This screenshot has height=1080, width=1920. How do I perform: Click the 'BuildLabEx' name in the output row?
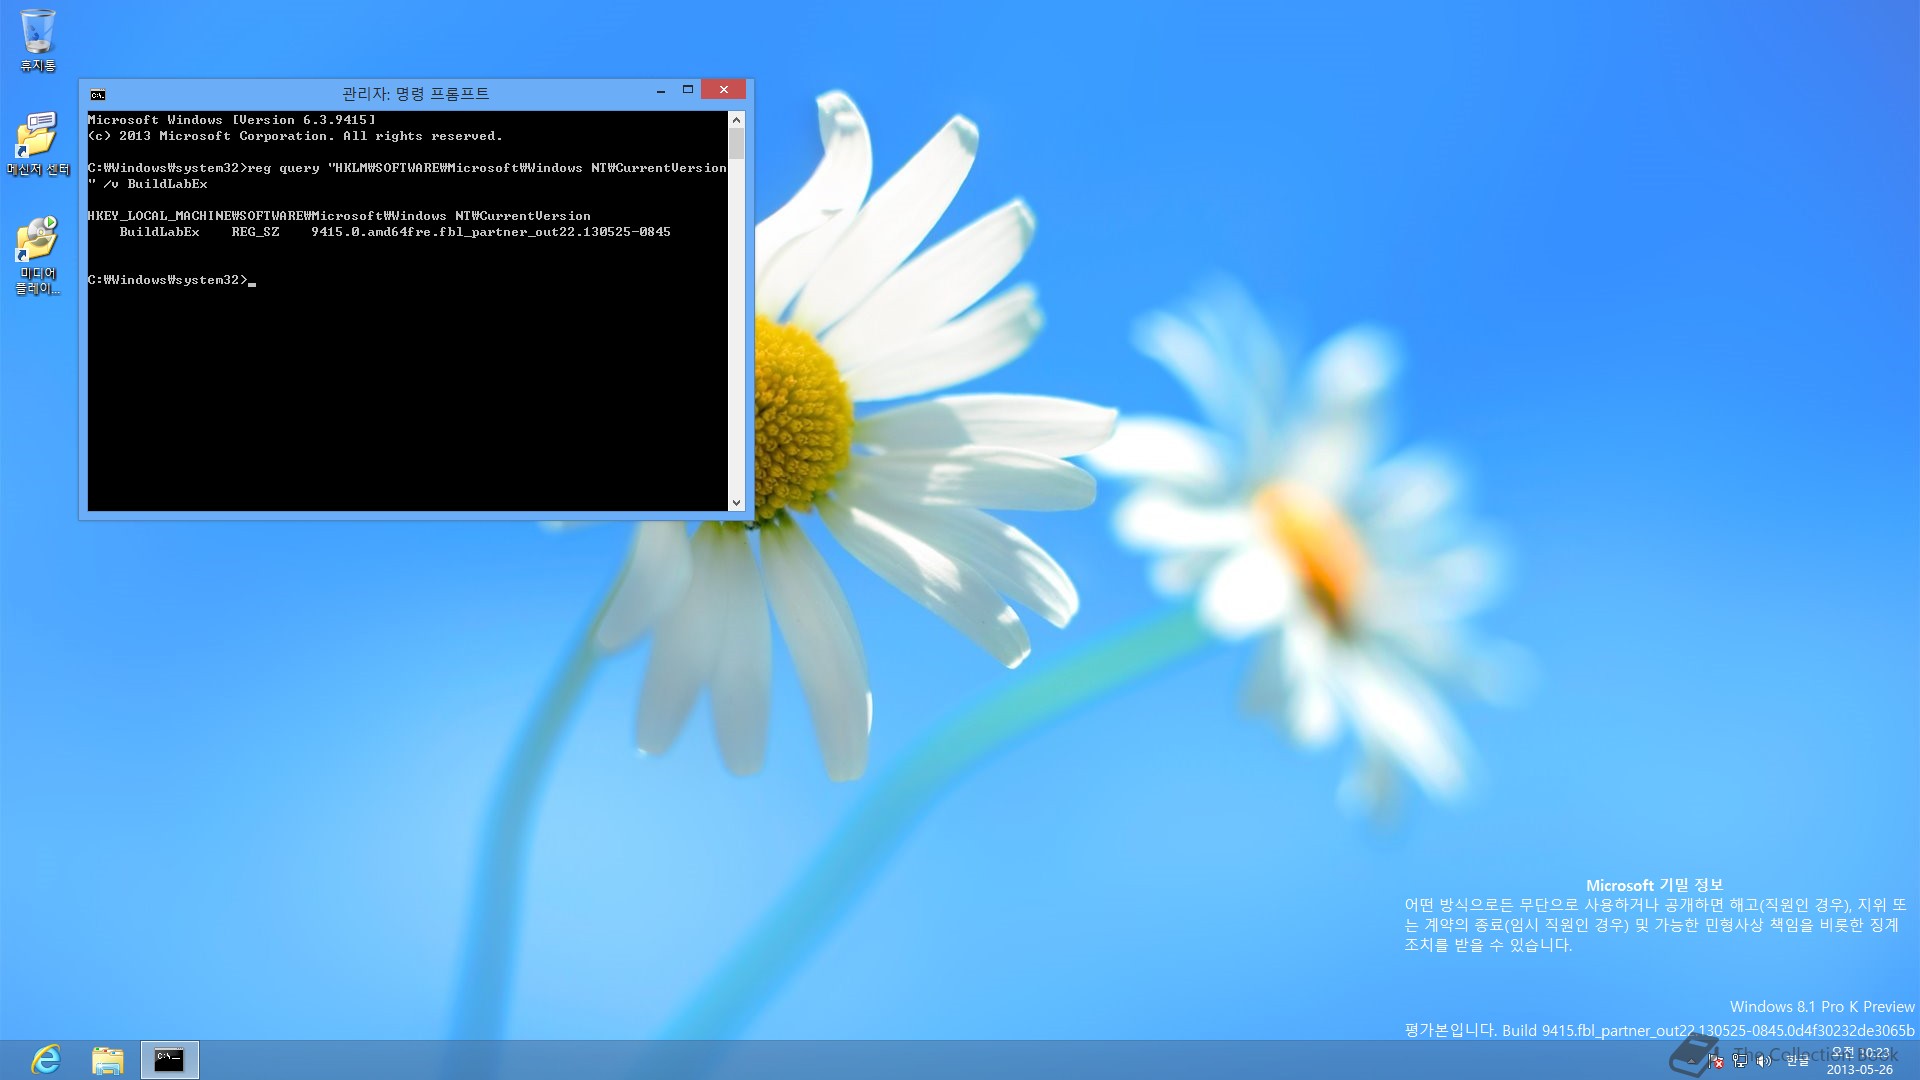tap(160, 232)
